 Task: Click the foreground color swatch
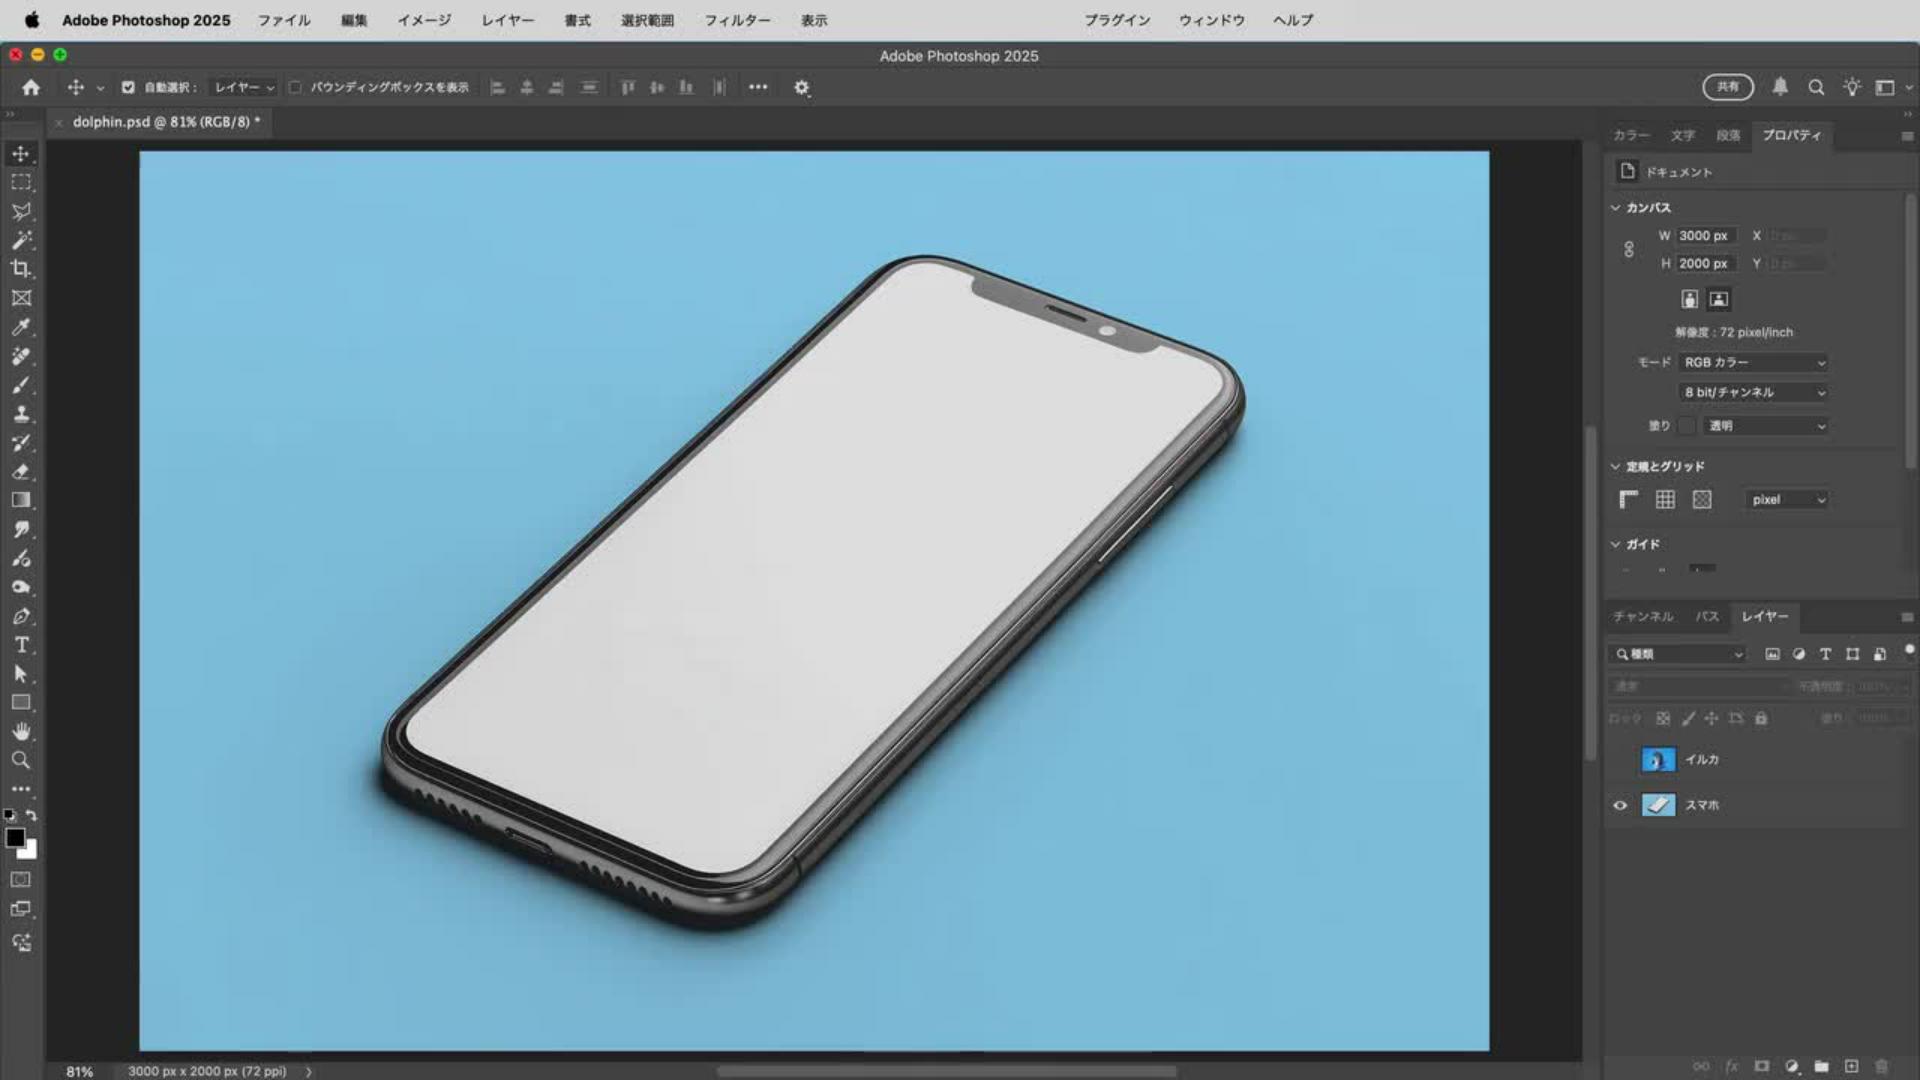[15, 838]
